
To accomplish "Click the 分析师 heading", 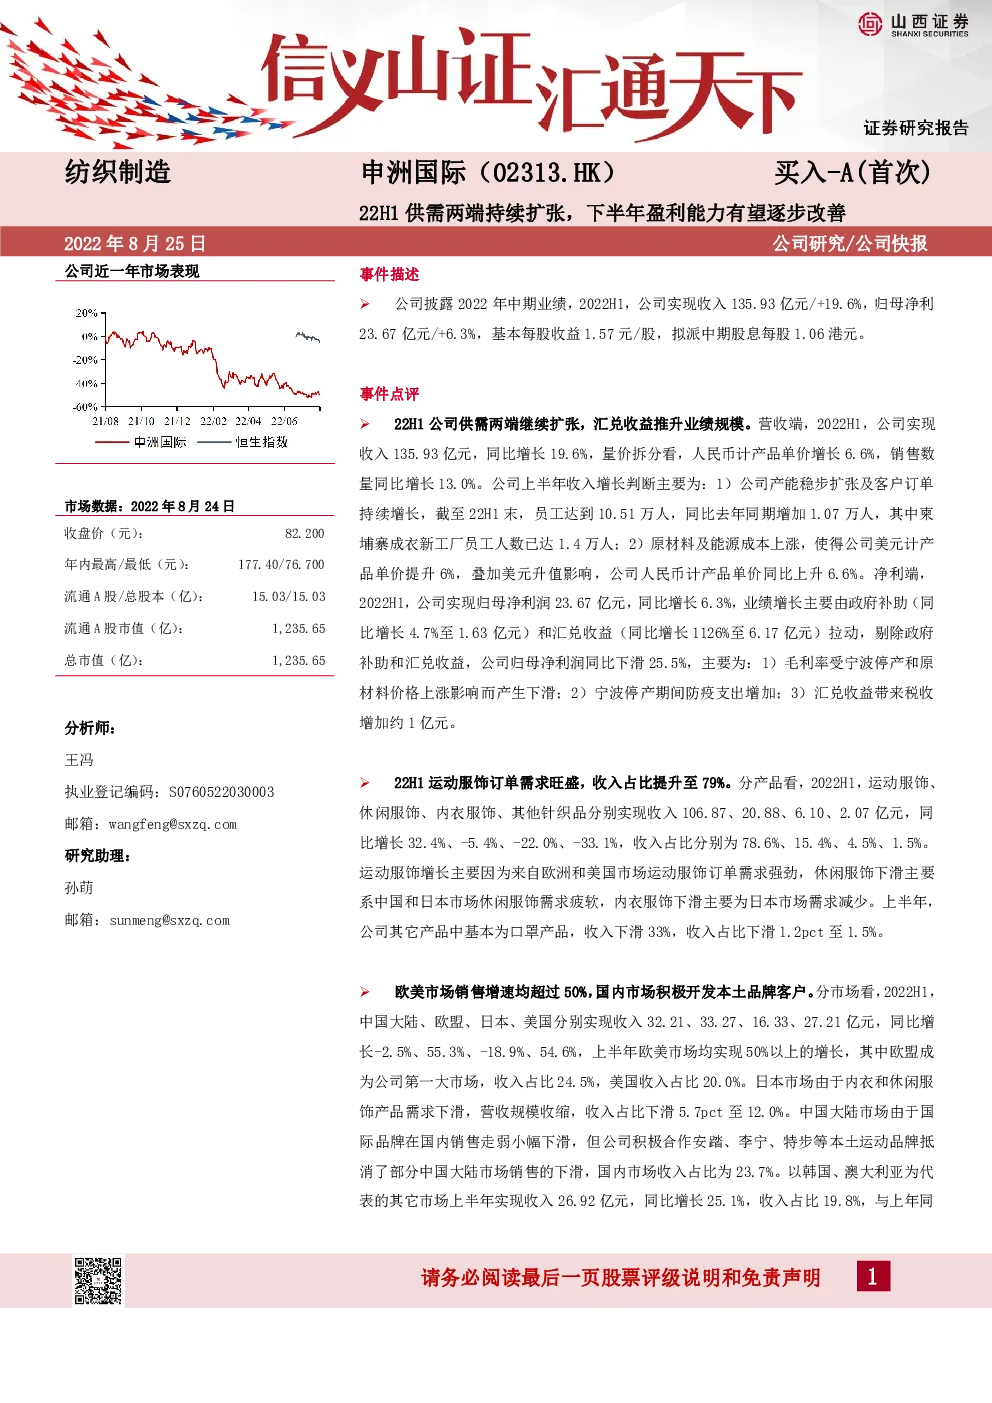I will (91, 728).
